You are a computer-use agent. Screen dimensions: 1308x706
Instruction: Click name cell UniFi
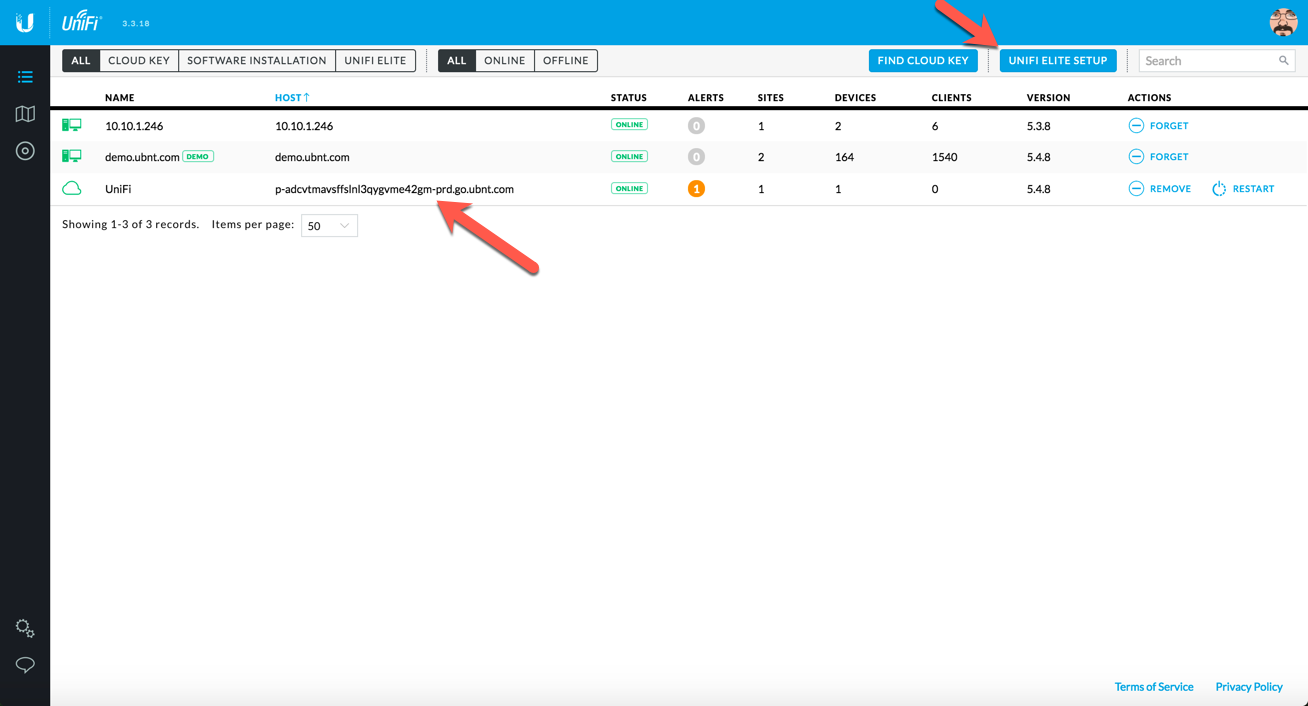click(118, 189)
